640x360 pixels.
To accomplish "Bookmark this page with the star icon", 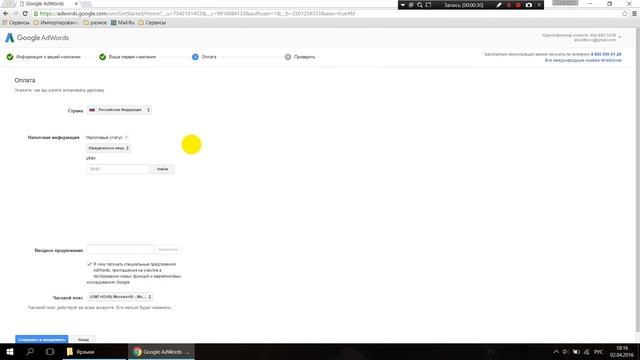I will click(x=624, y=13).
